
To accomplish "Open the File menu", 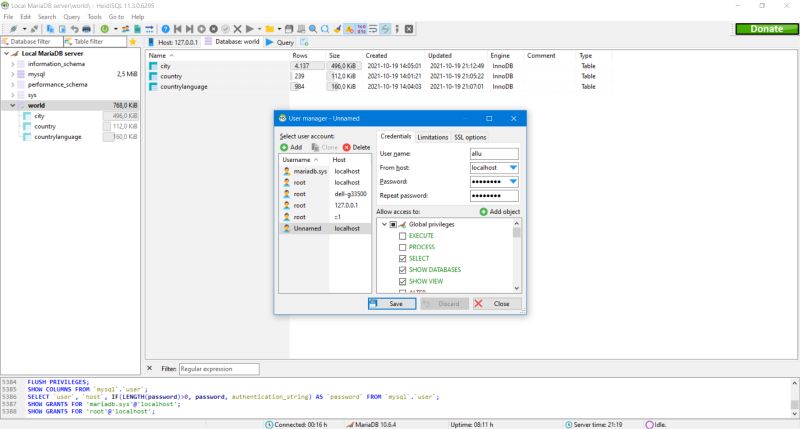I will click(x=8, y=17).
